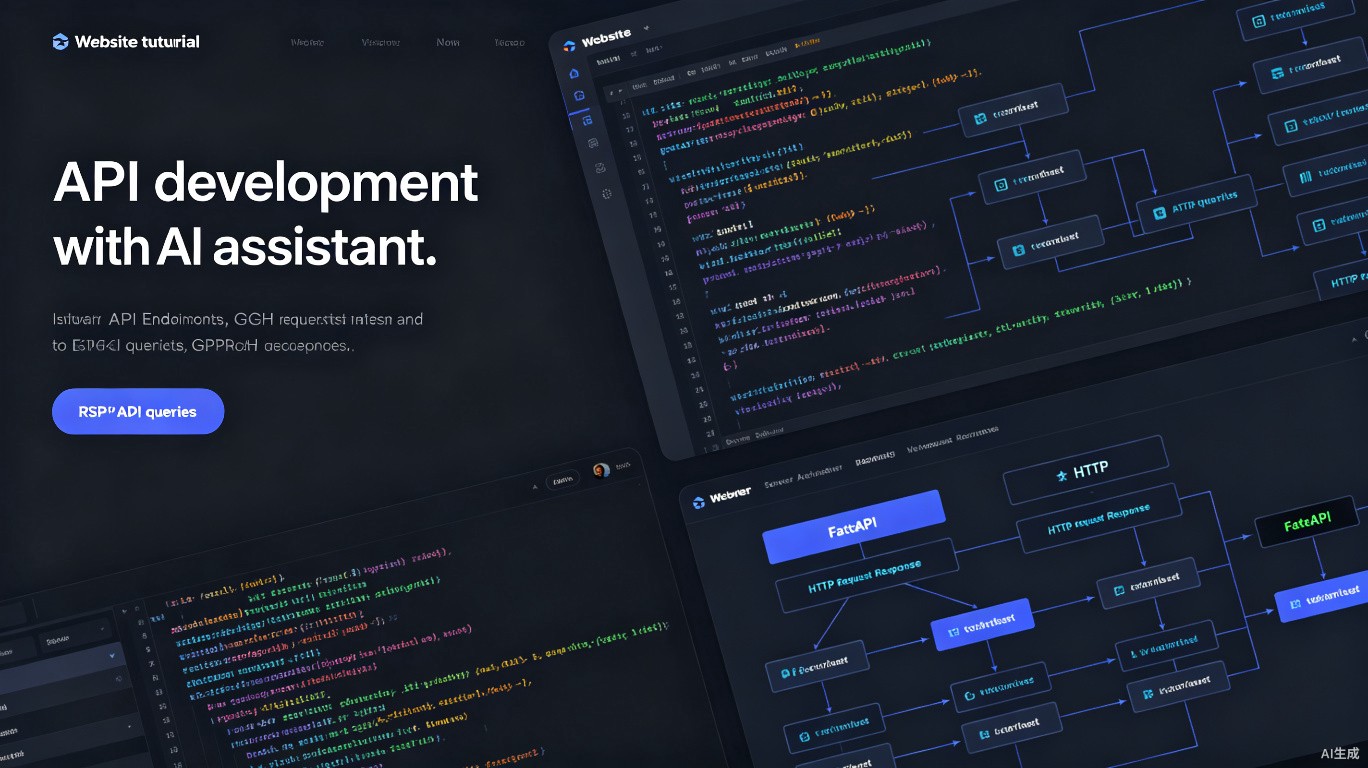Open the Now link in top navigation

coord(448,42)
